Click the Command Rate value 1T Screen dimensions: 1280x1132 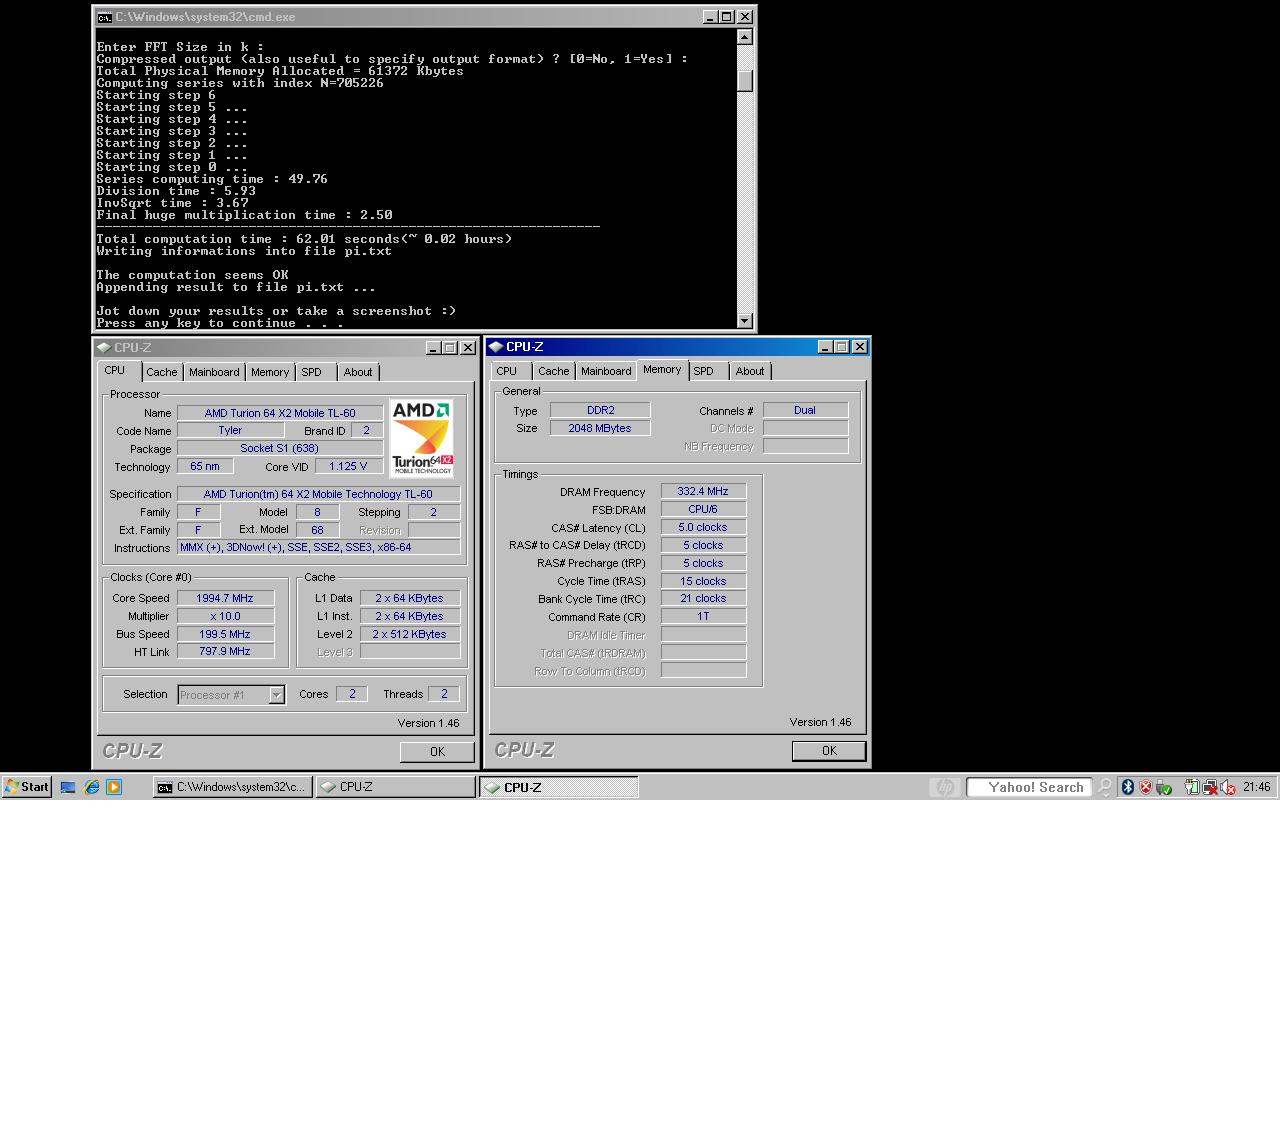click(703, 616)
